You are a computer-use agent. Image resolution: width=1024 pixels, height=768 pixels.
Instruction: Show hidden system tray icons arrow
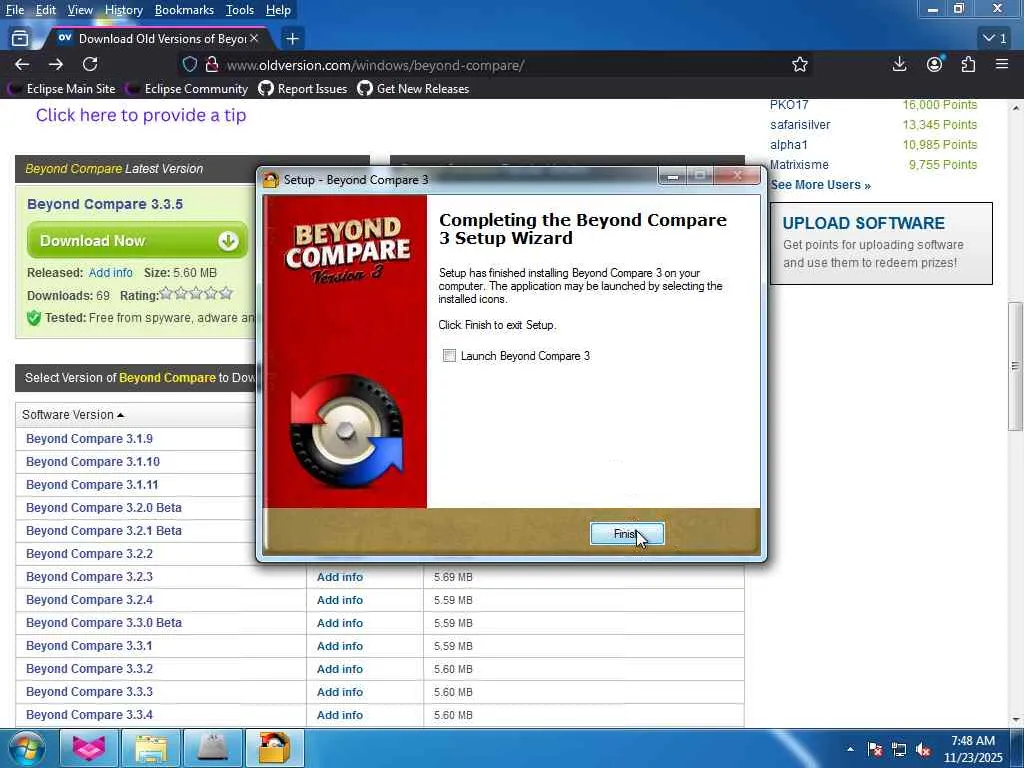tap(850, 749)
